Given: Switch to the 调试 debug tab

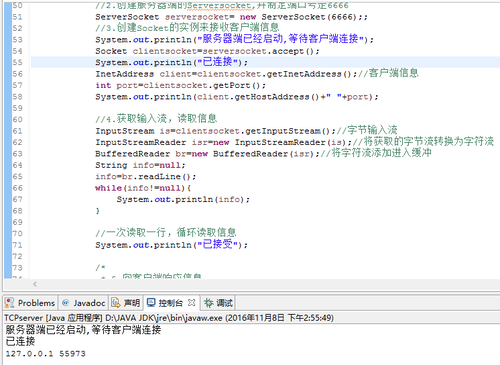Looking at the screenshot, I should 218,303.
